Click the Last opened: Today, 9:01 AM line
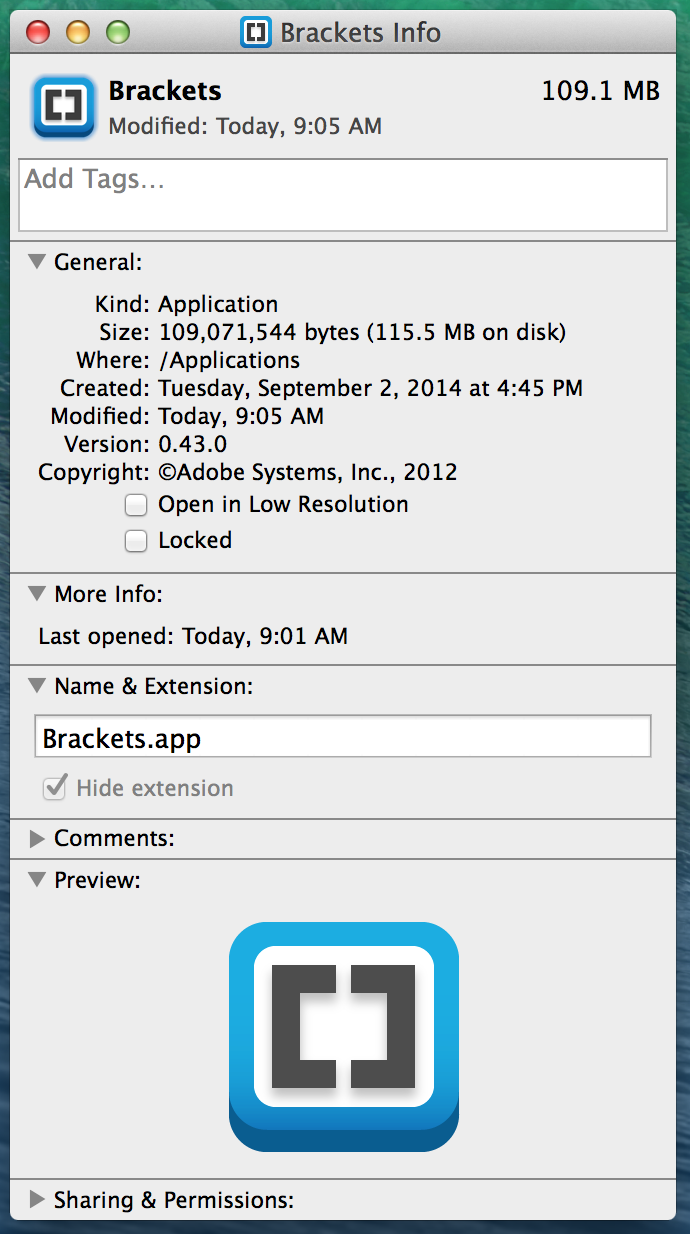 (x=193, y=636)
